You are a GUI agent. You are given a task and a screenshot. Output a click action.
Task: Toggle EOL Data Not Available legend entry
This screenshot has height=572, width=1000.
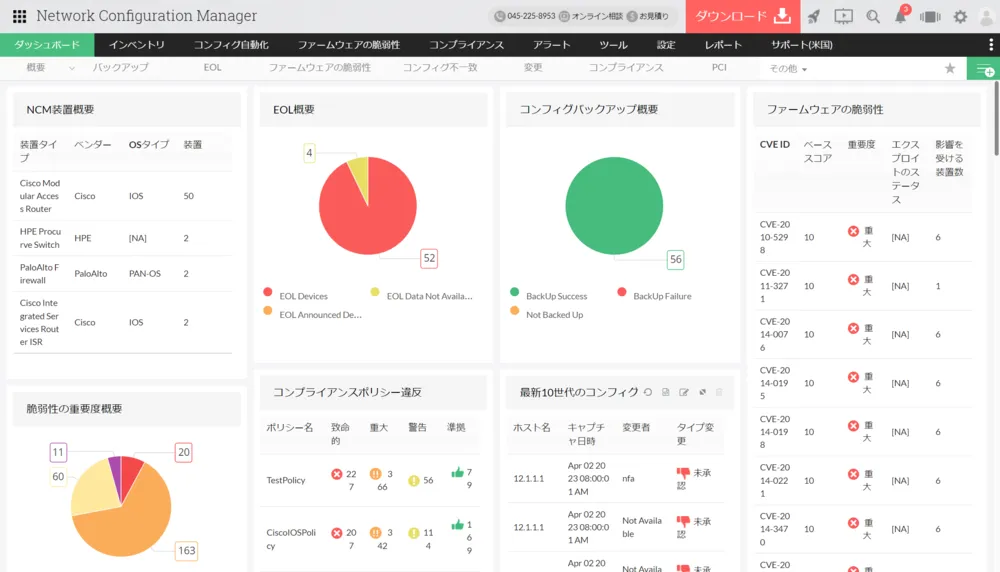(x=422, y=296)
